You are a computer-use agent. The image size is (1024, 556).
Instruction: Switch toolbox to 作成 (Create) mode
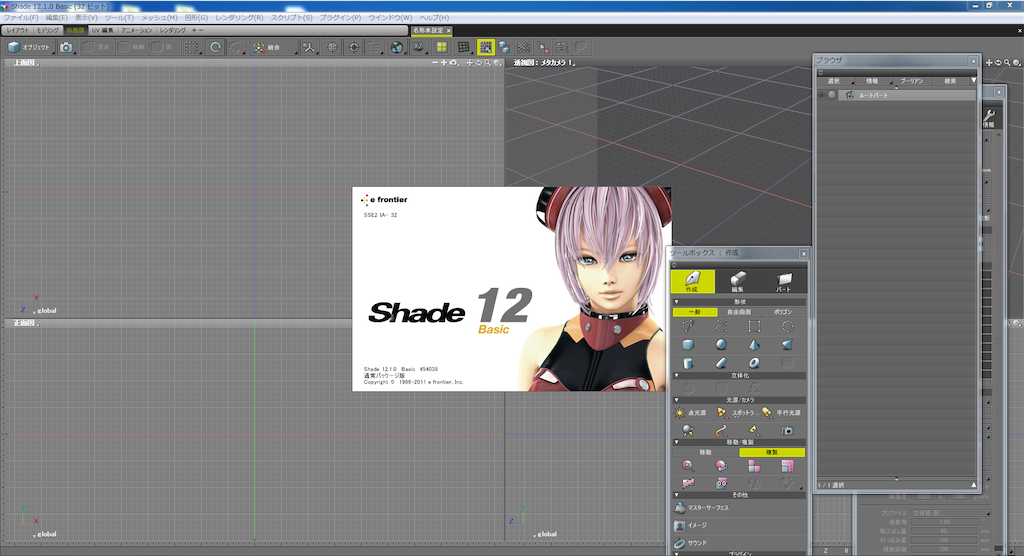pos(693,282)
